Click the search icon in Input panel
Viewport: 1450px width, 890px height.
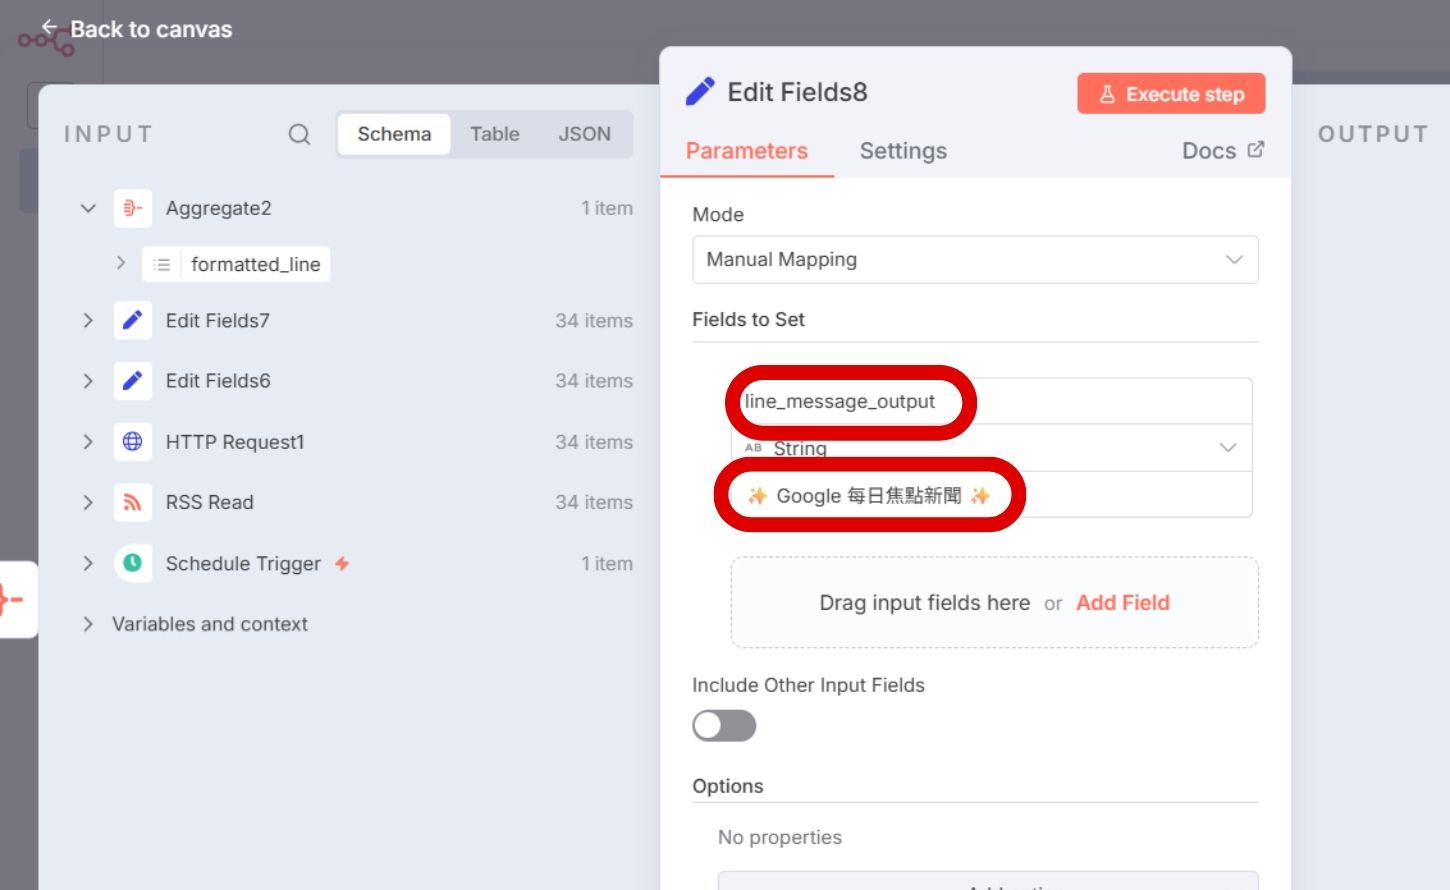pyautogui.click(x=299, y=134)
